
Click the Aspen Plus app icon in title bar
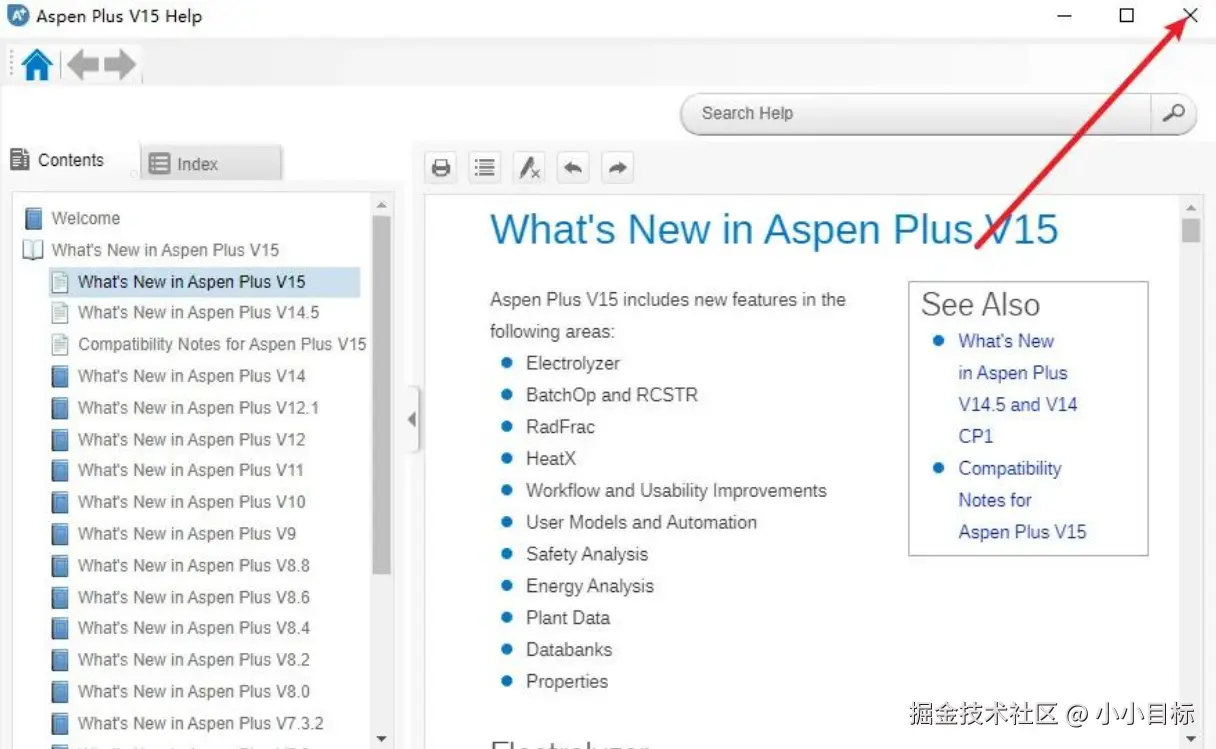point(18,16)
